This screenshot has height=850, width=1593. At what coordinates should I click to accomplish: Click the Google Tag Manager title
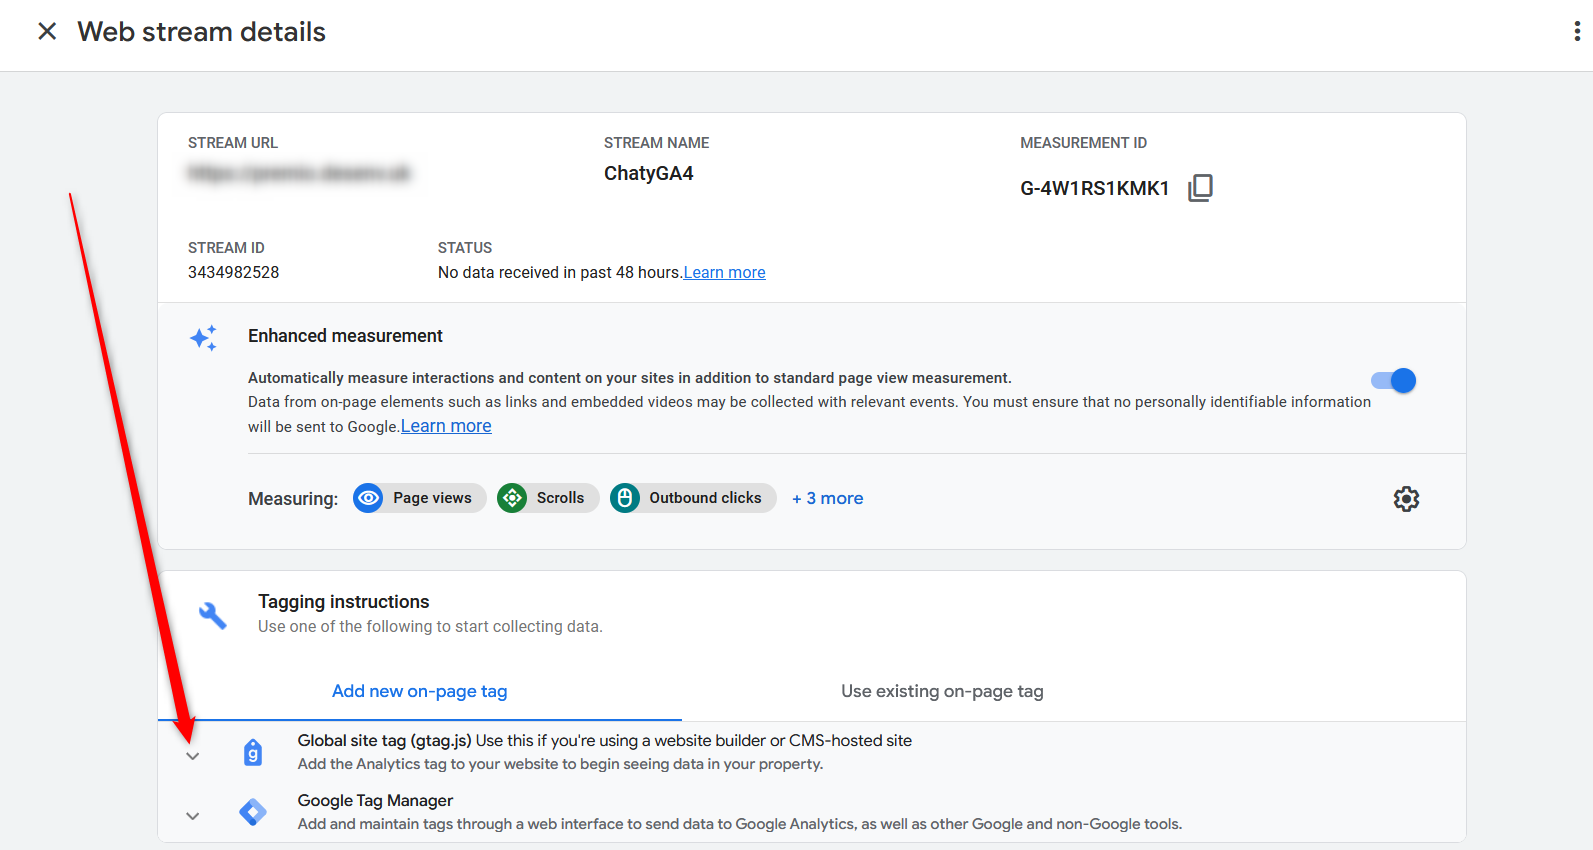375,801
